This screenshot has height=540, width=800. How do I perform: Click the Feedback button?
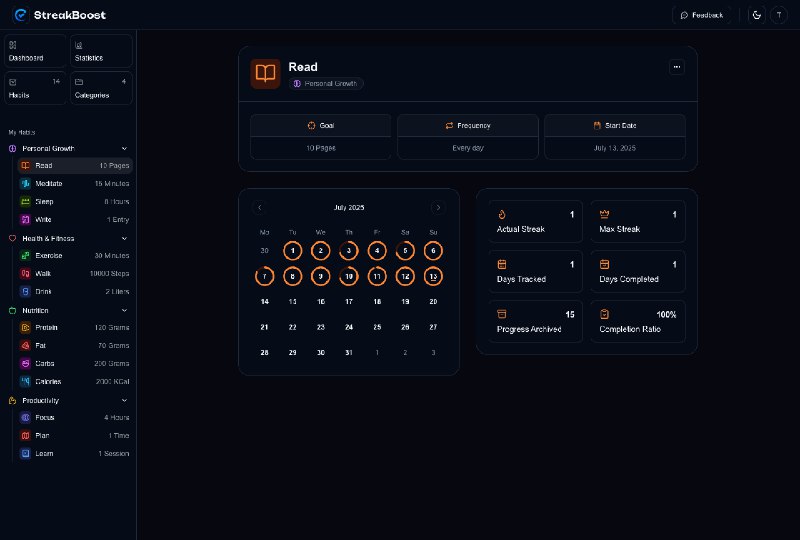[702, 15]
